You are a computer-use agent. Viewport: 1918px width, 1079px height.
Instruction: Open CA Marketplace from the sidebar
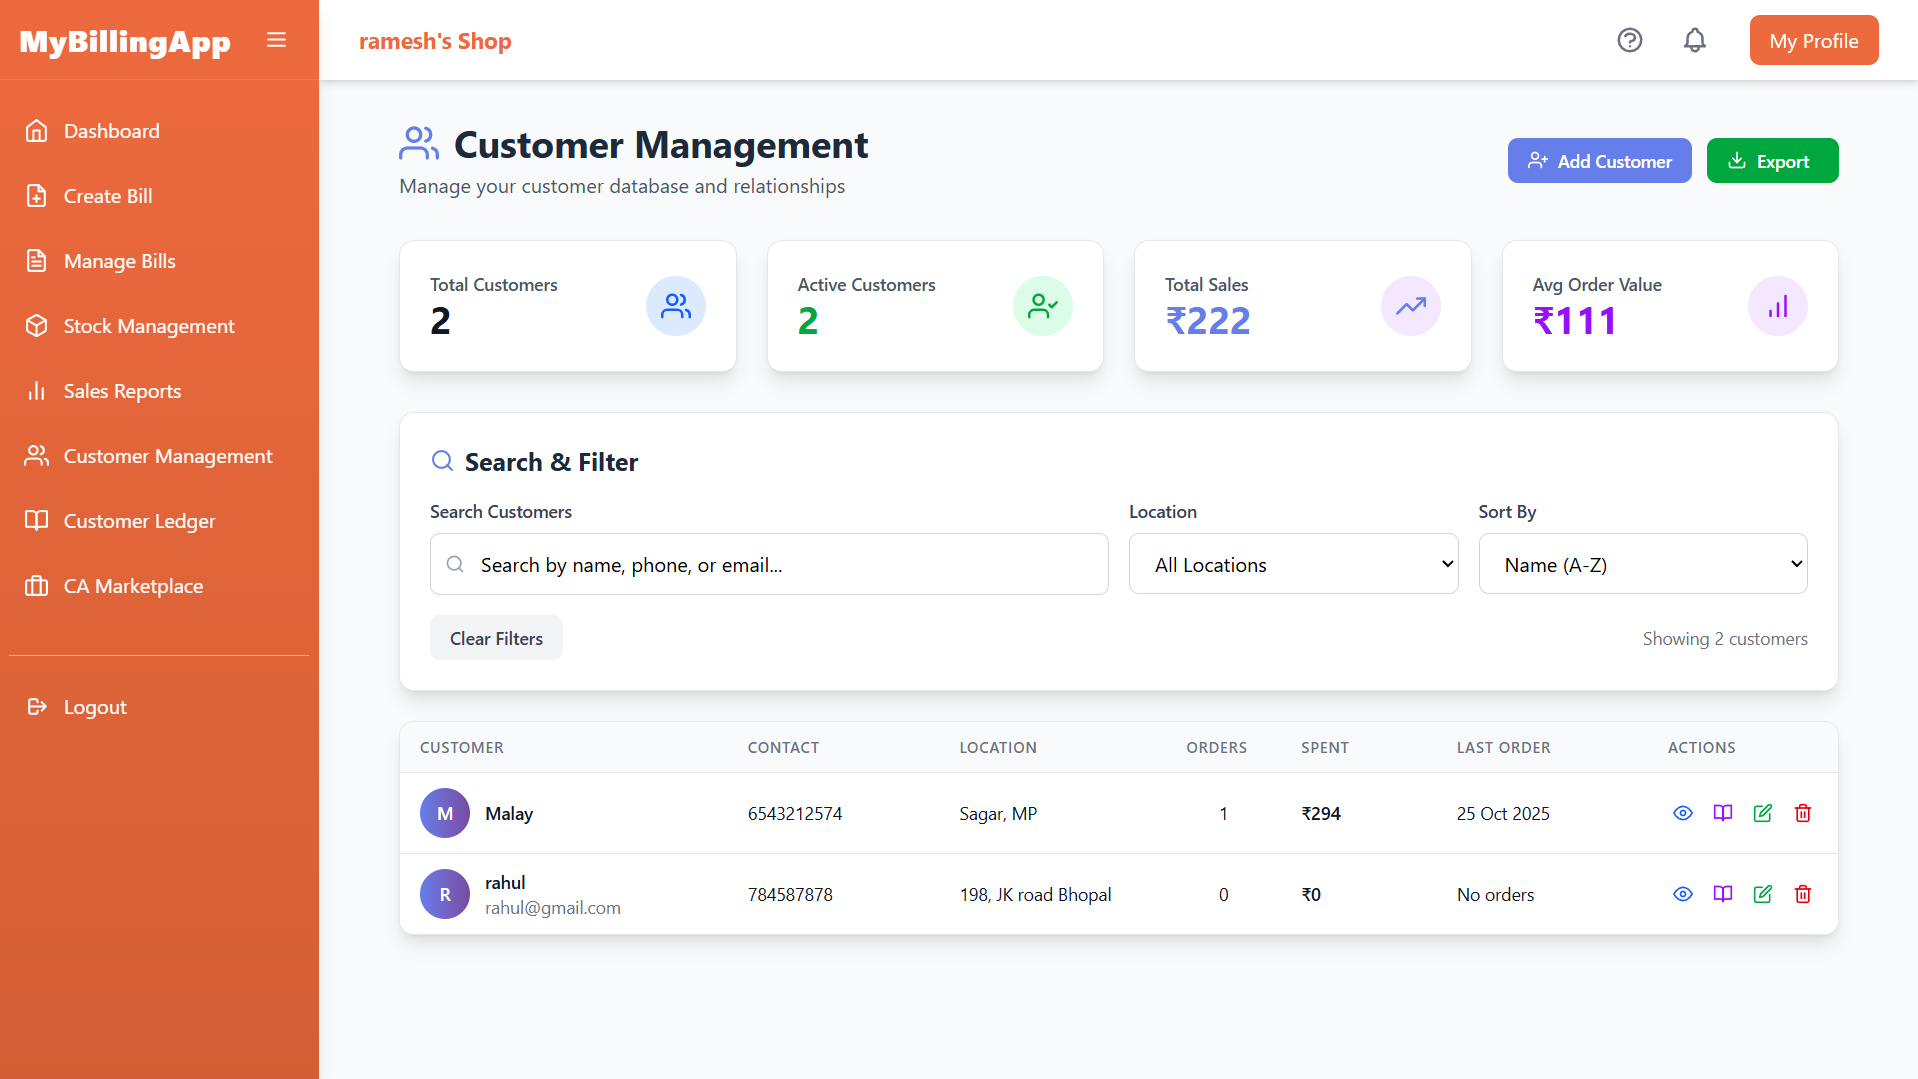pos(133,586)
